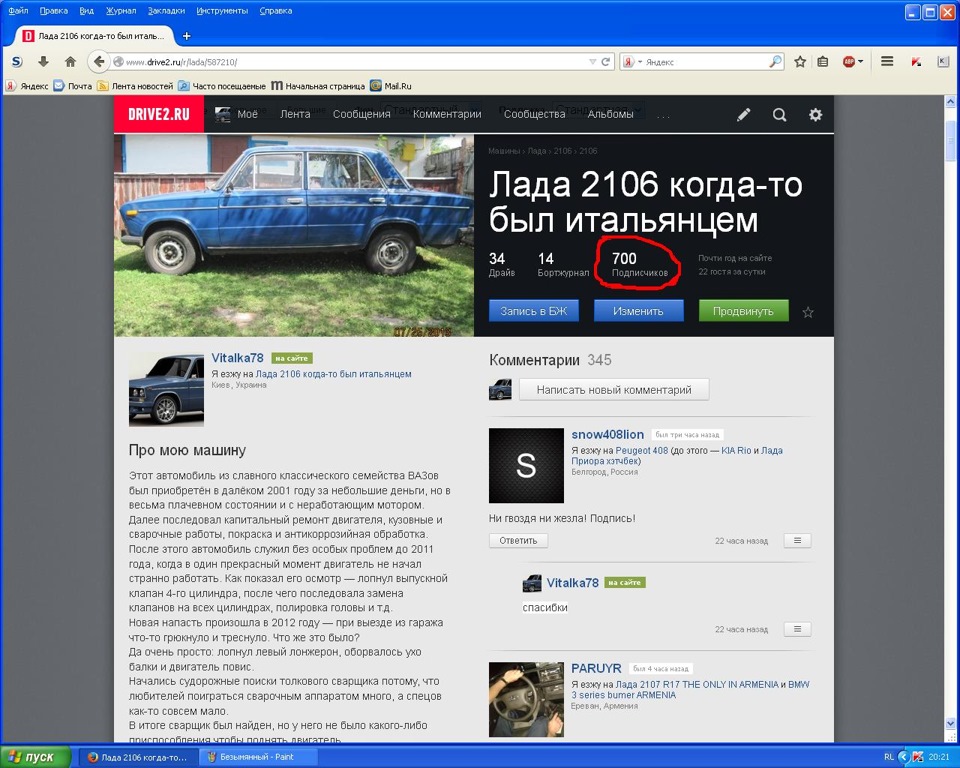Open the Firefox hamburger menu
Viewport: 960px width, 768px height.
point(887,61)
